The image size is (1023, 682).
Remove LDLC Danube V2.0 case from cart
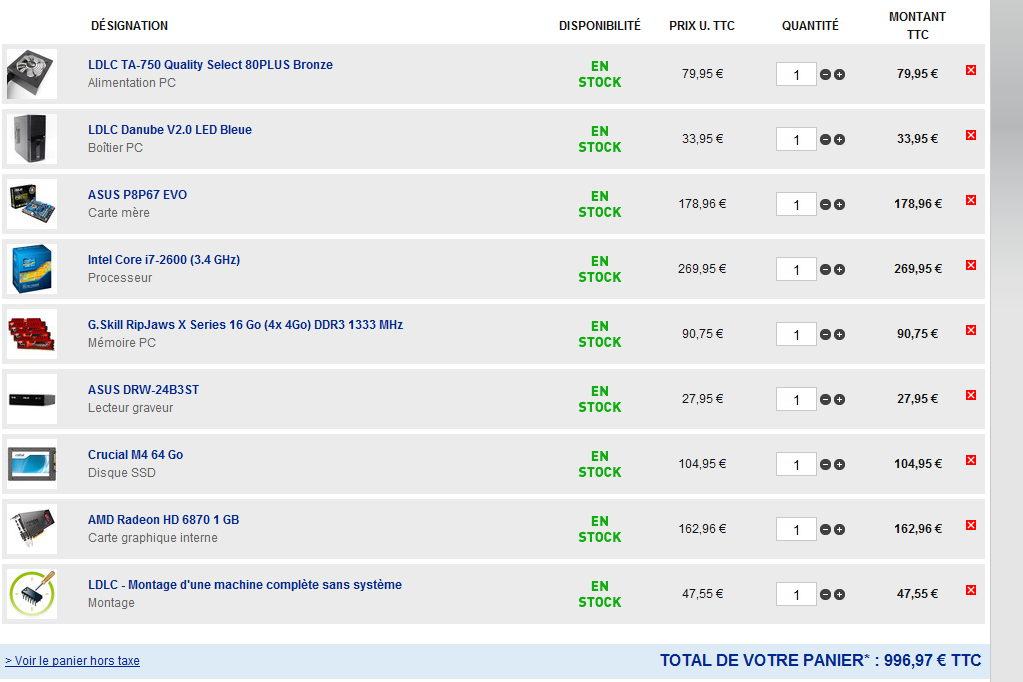971,135
